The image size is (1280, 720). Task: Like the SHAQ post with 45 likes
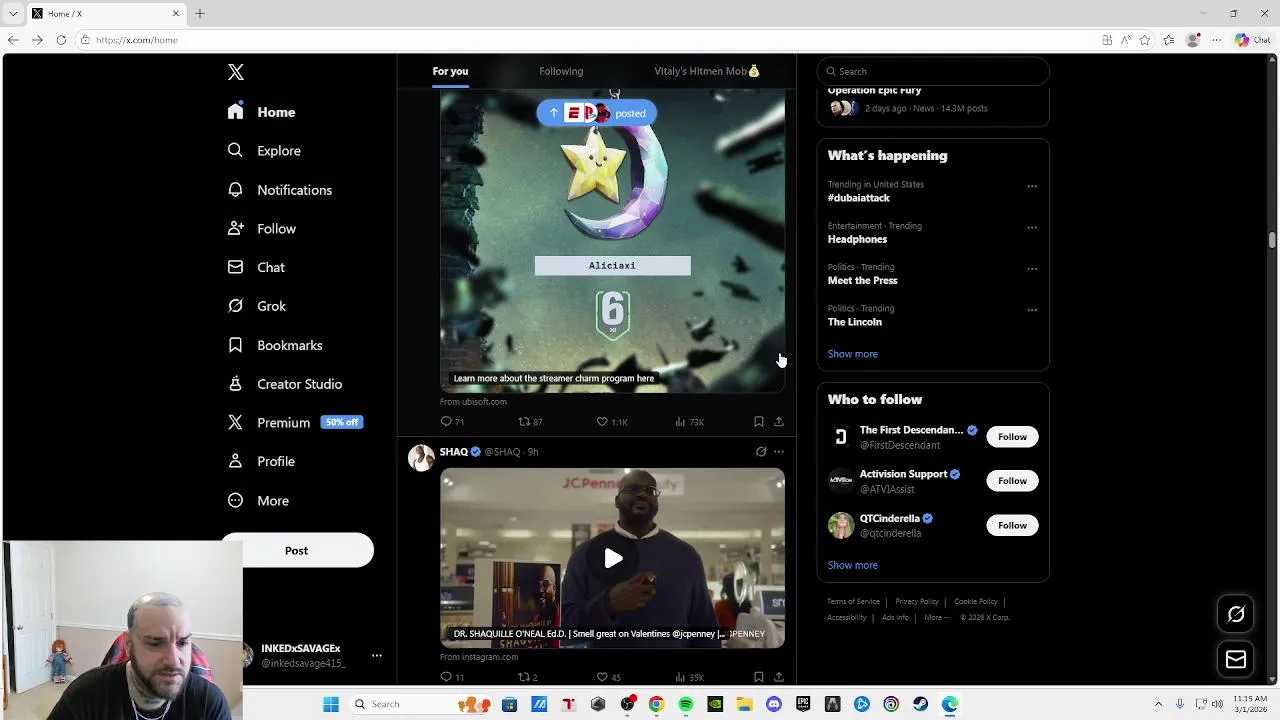coord(609,677)
